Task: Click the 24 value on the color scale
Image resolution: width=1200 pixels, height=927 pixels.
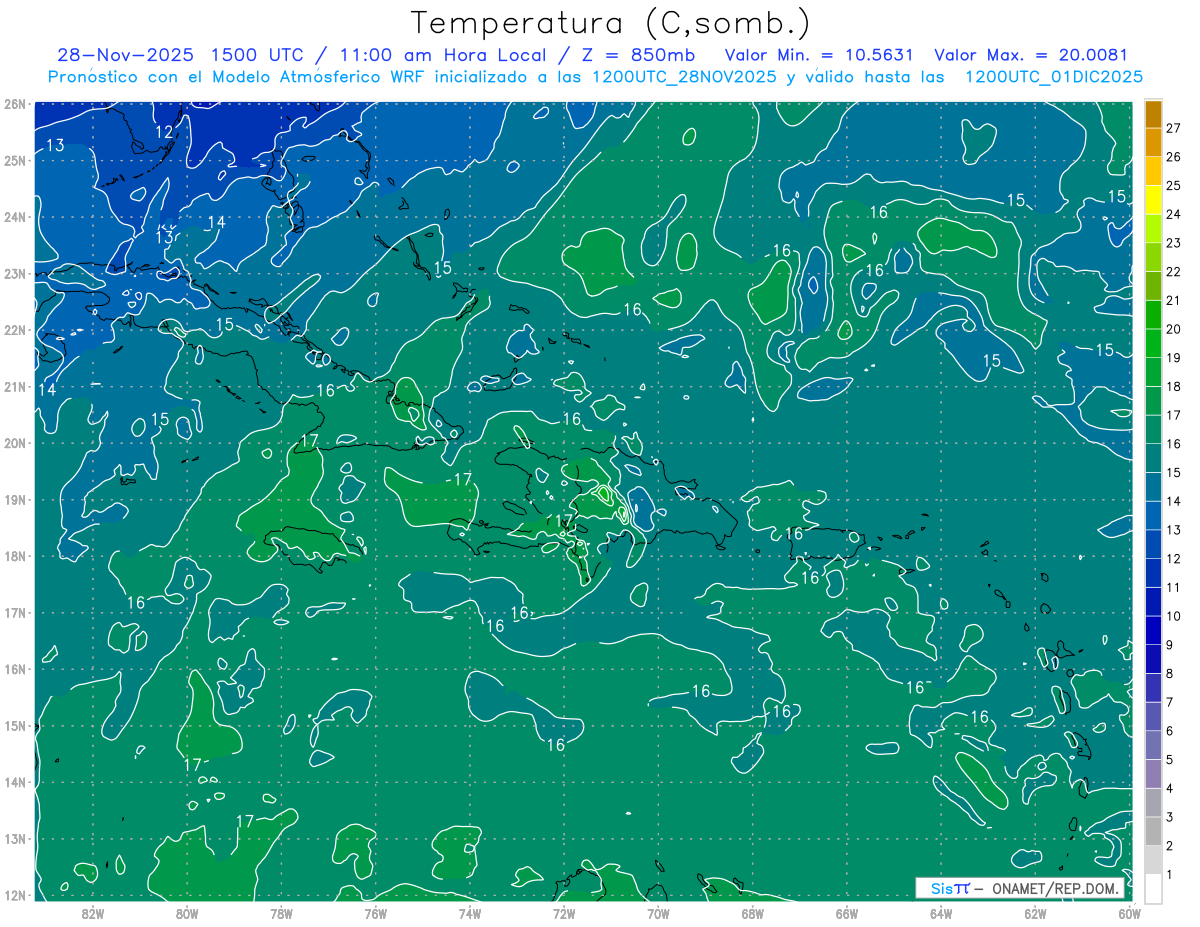Action: [x=1174, y=214]
